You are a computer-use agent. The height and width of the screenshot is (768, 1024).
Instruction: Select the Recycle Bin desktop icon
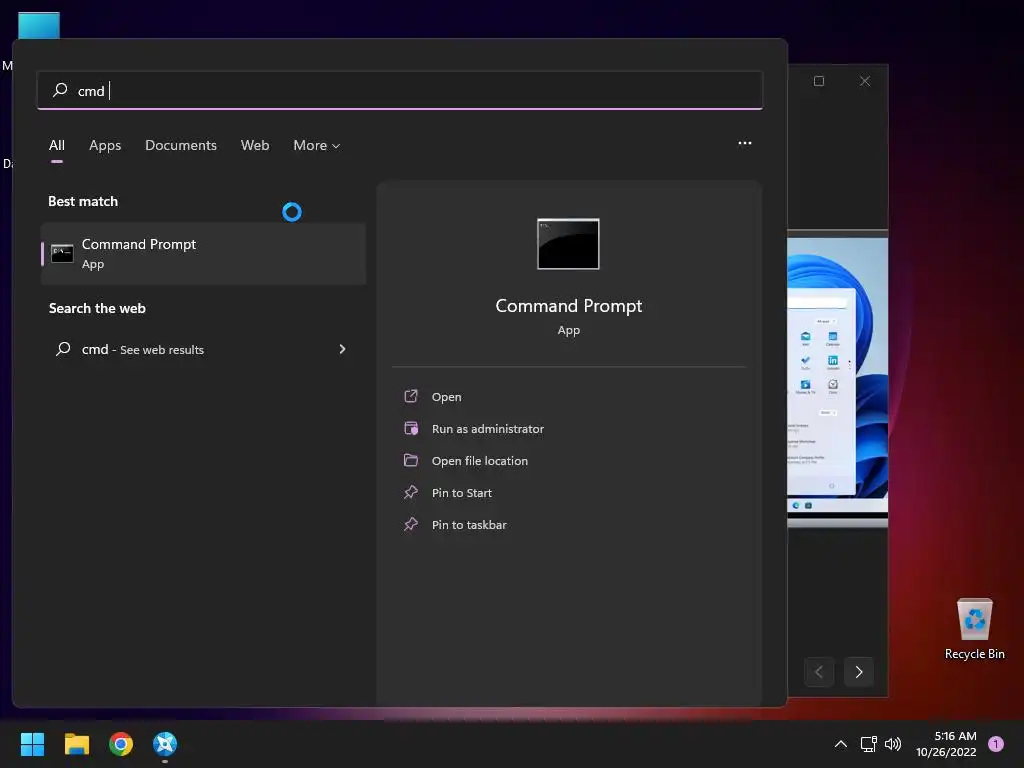(974, 629)
